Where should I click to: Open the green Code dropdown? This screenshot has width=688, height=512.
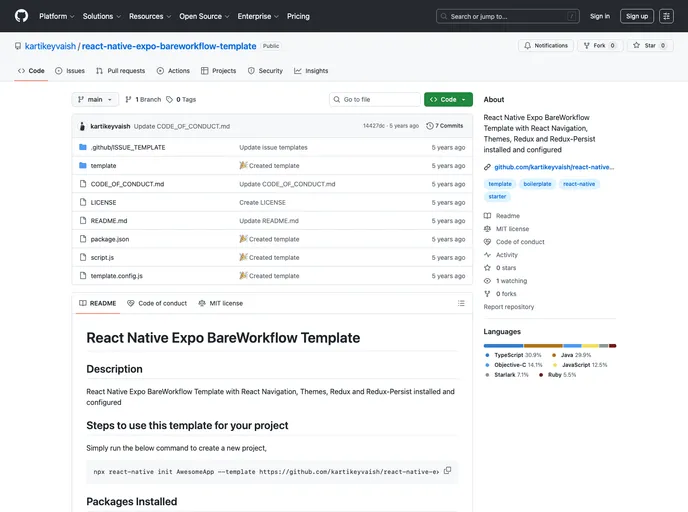447,100
